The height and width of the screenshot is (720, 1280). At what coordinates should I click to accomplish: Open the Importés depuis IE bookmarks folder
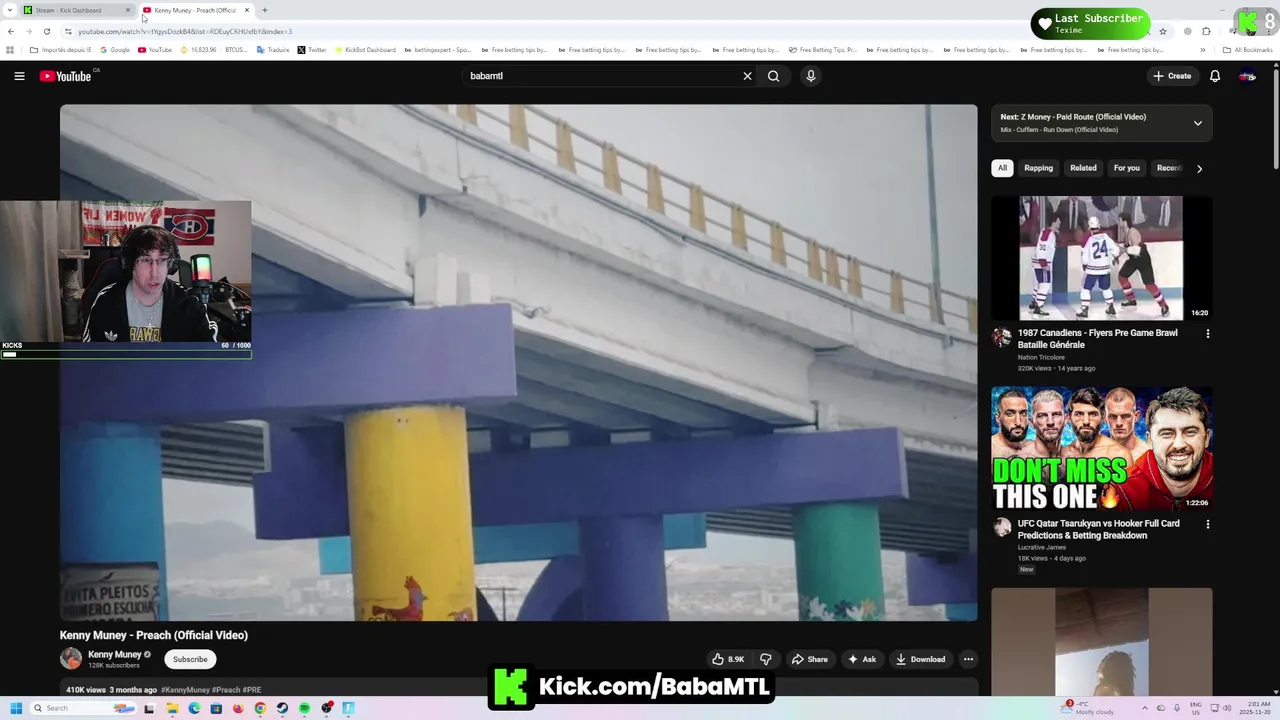[x=60, y=49]
